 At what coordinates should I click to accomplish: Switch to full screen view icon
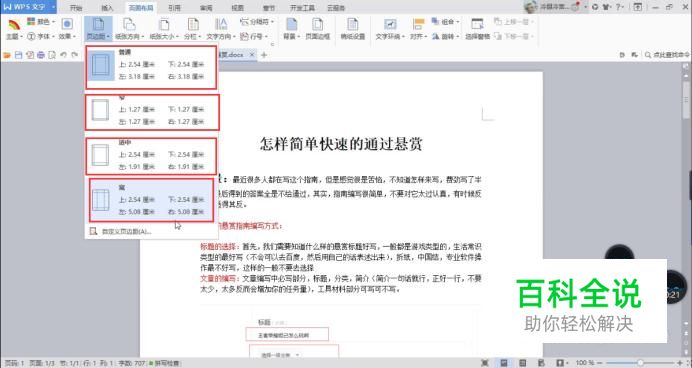pos(485,363)
